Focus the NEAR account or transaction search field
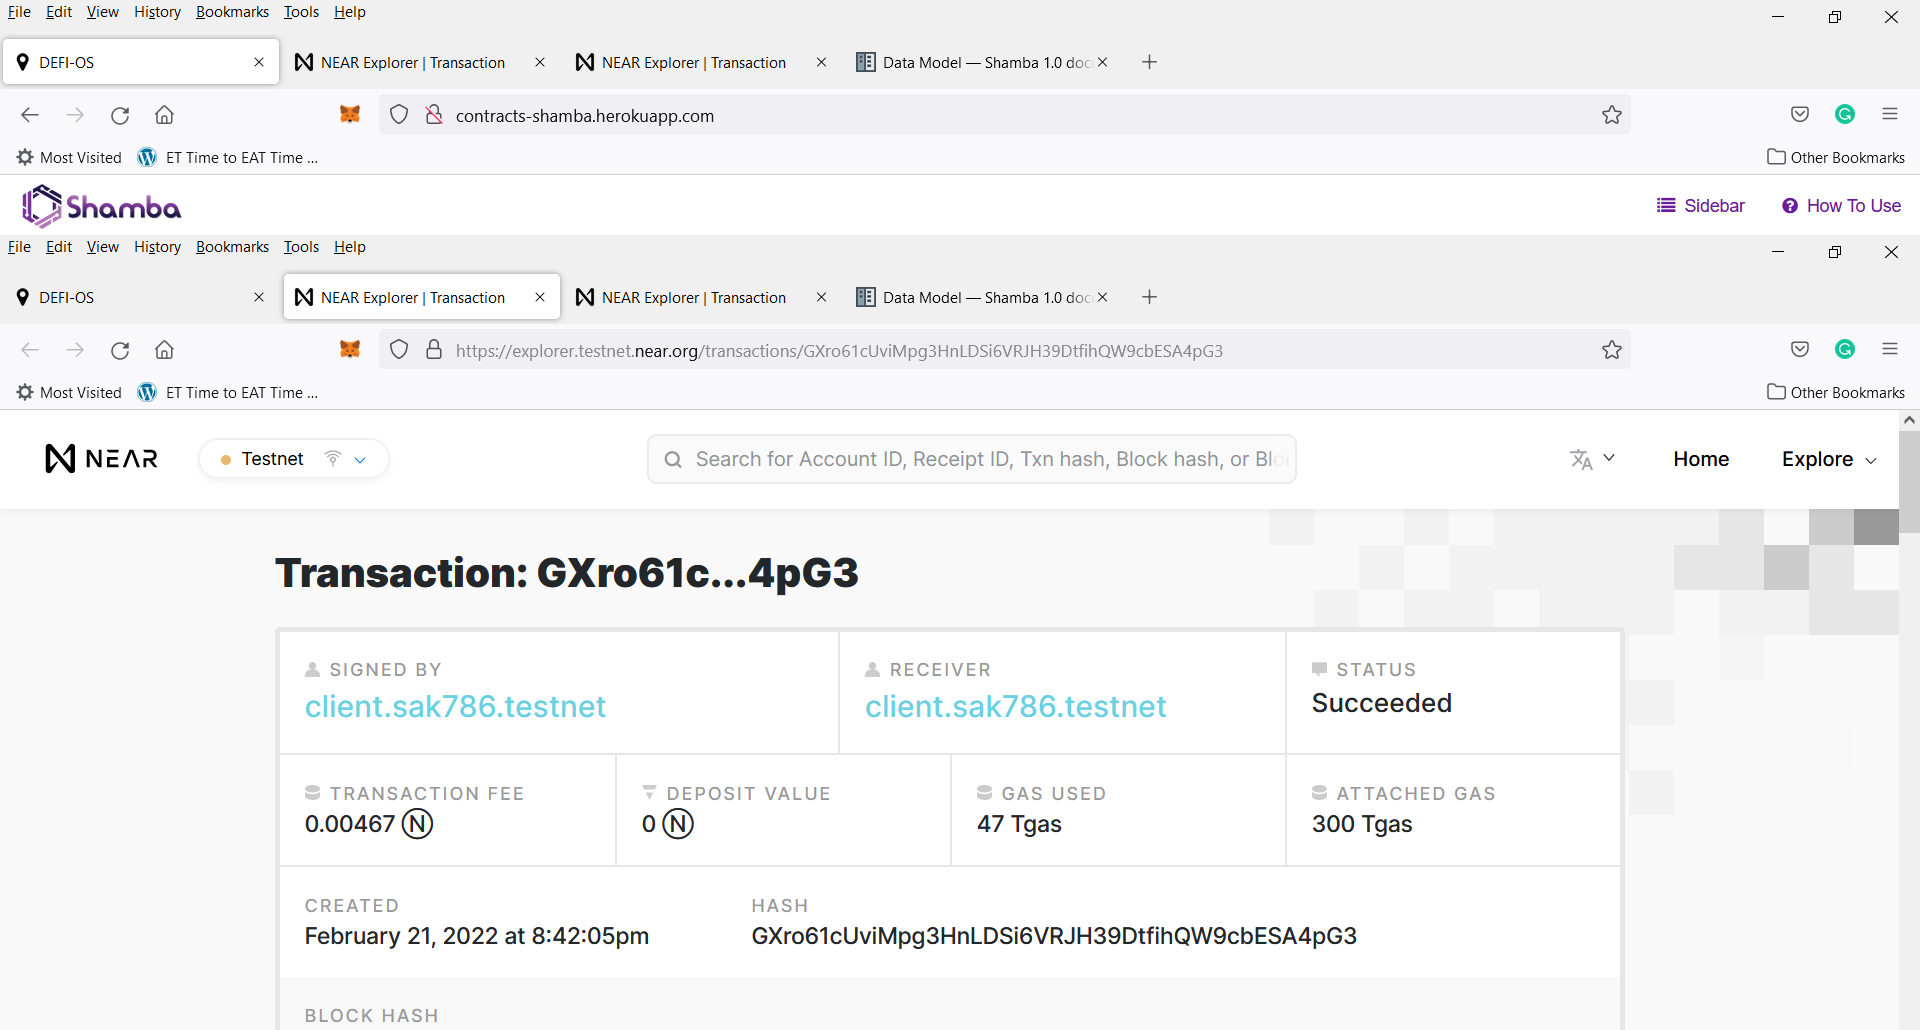This screenshot has width=1920, height=1030. [x=972, y=459]
